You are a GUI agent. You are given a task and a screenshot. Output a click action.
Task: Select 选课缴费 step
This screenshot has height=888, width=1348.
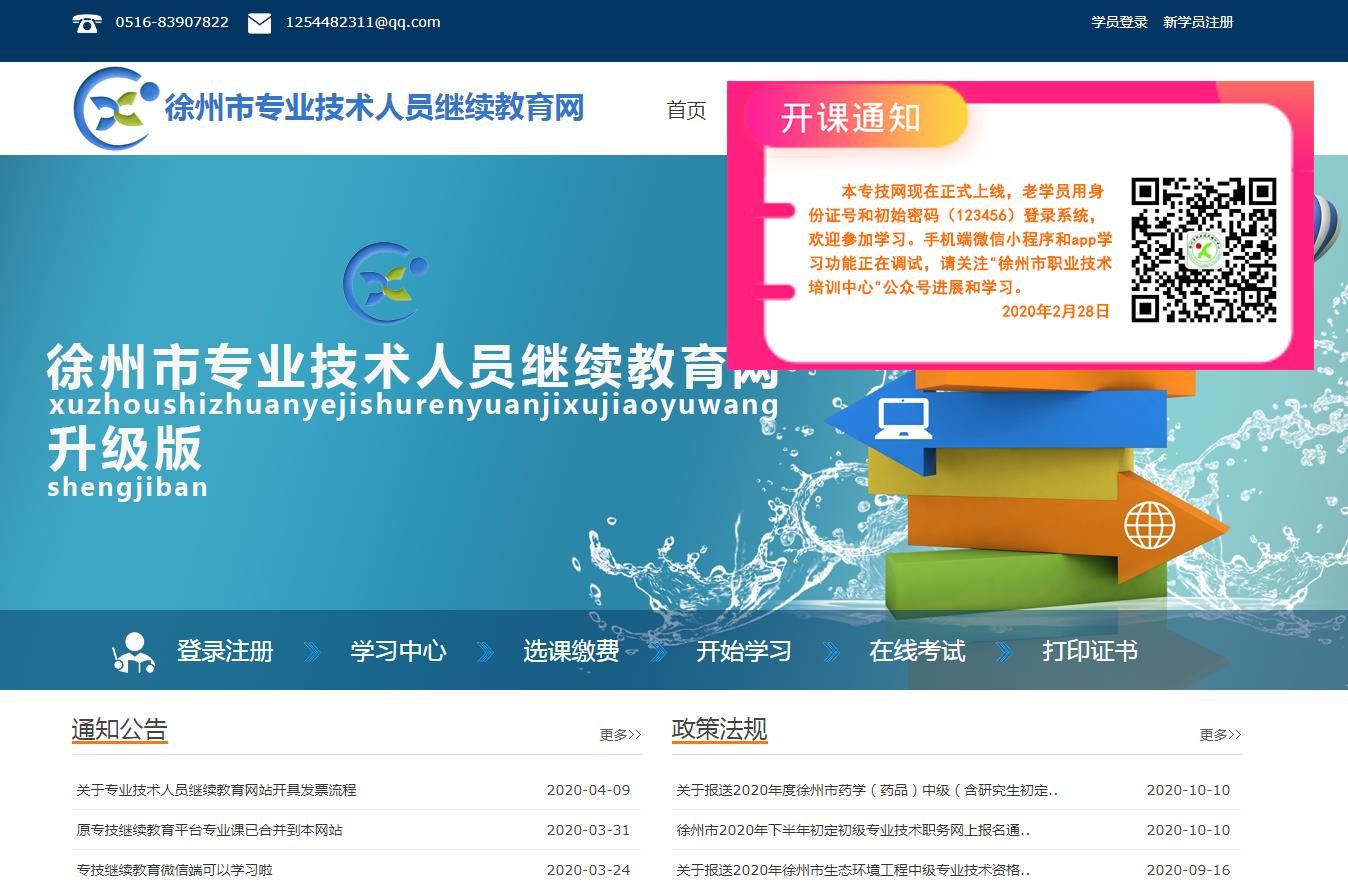571,652
